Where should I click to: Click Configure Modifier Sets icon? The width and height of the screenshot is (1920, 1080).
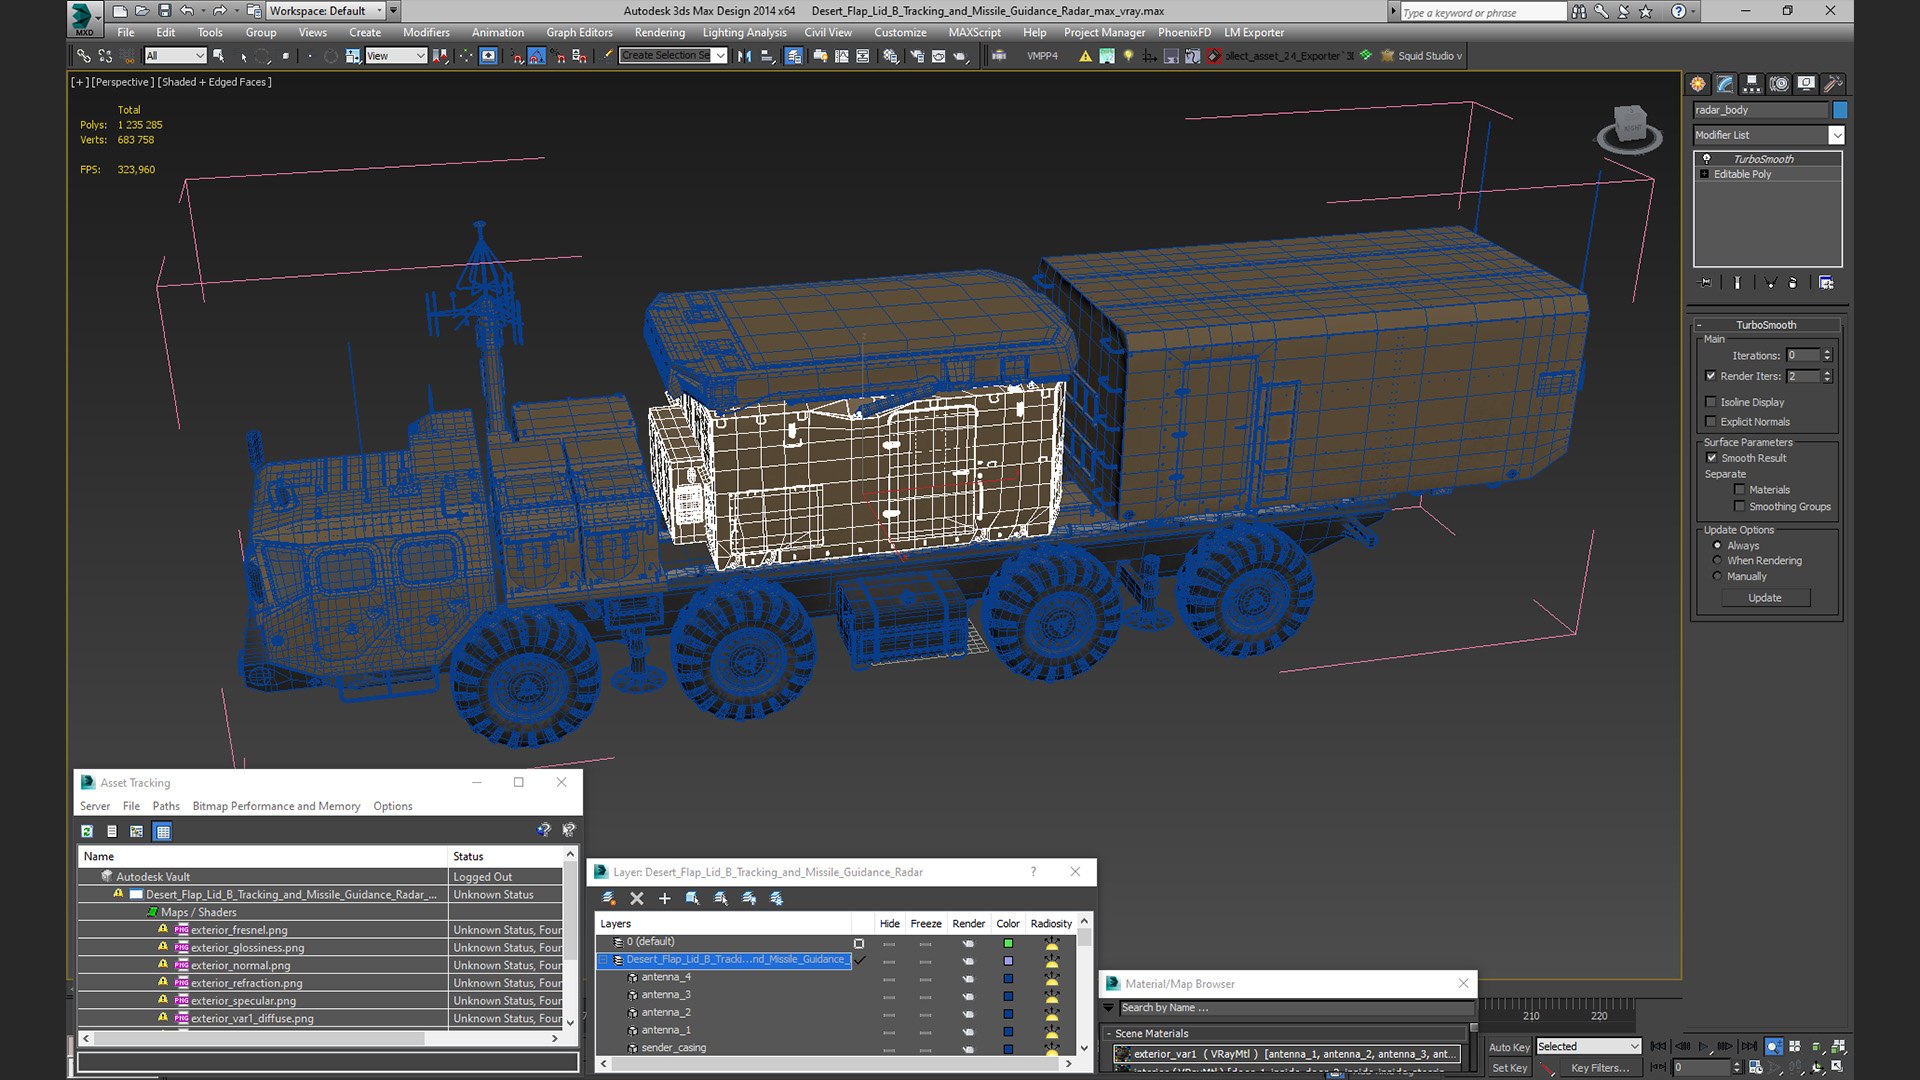(1826, 283)
